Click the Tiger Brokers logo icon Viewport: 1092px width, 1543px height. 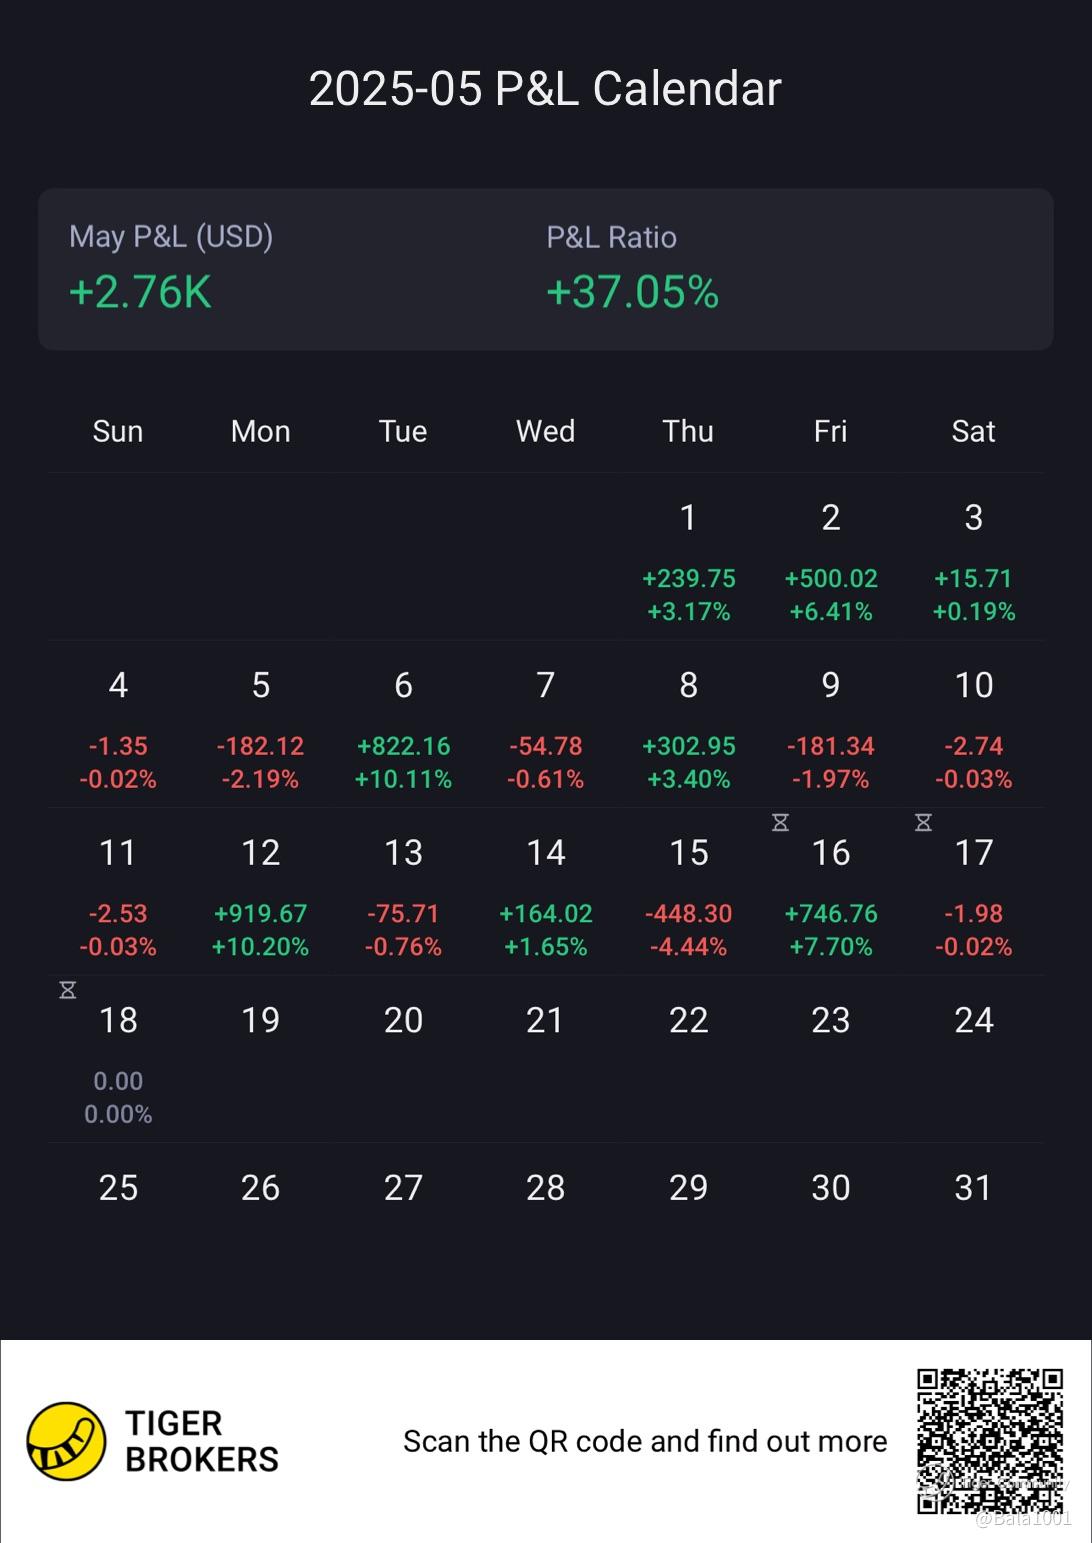[x=66, y=1441]
